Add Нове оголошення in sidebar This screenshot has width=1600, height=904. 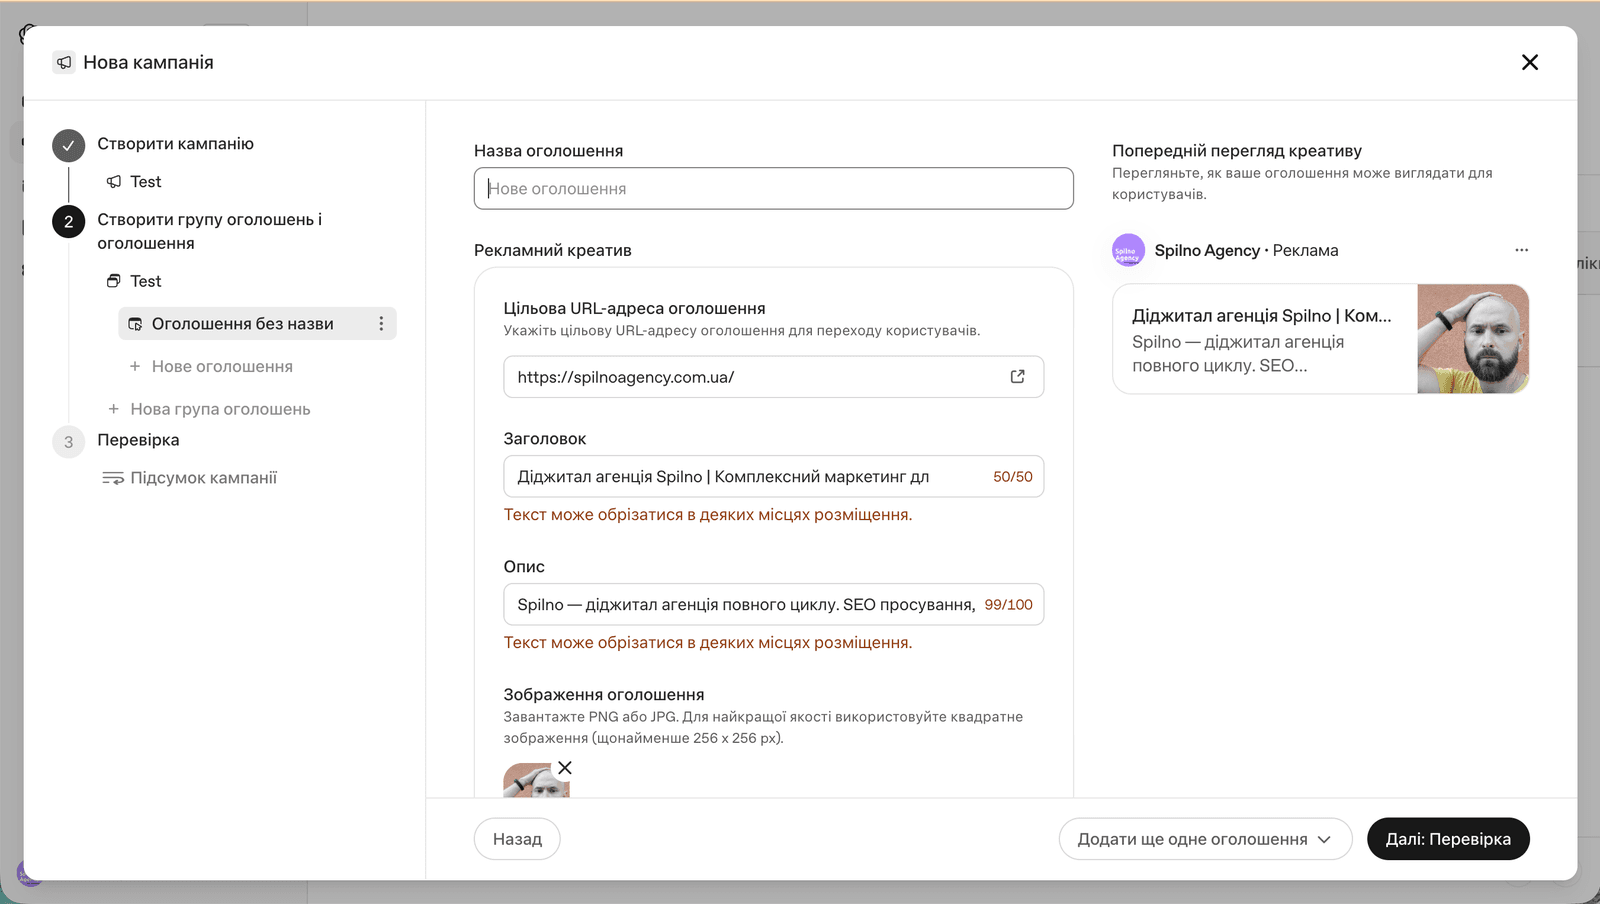tap(211, 367)
